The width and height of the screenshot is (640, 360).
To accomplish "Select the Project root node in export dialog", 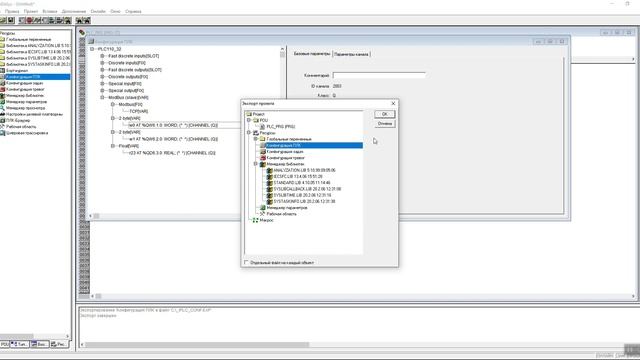I will click(x=258, y=114).
